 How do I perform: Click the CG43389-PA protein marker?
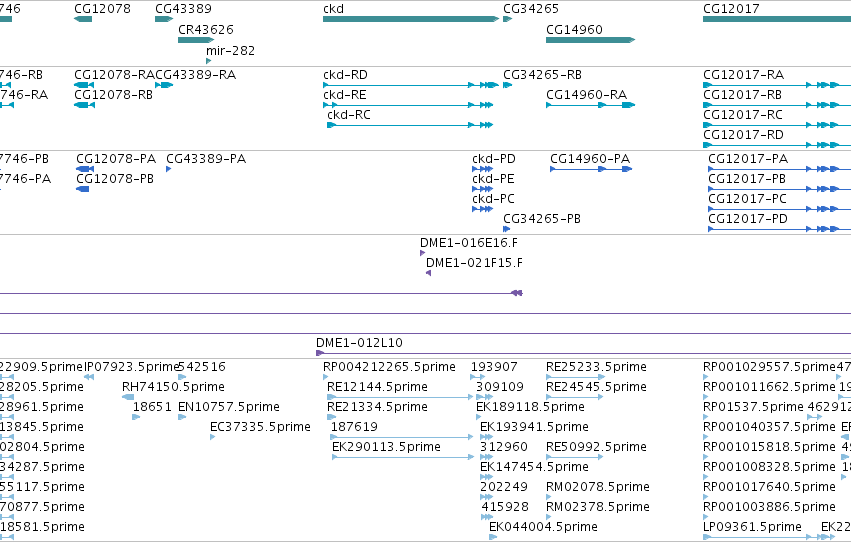(168, 169)
